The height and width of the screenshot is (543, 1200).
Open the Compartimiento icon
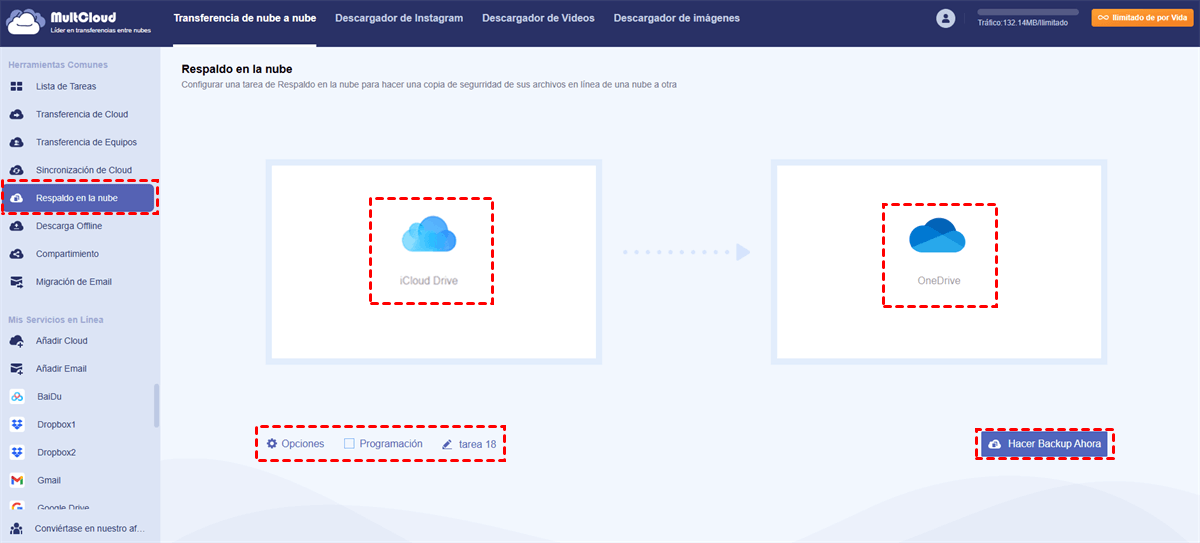tap(17, 254)
